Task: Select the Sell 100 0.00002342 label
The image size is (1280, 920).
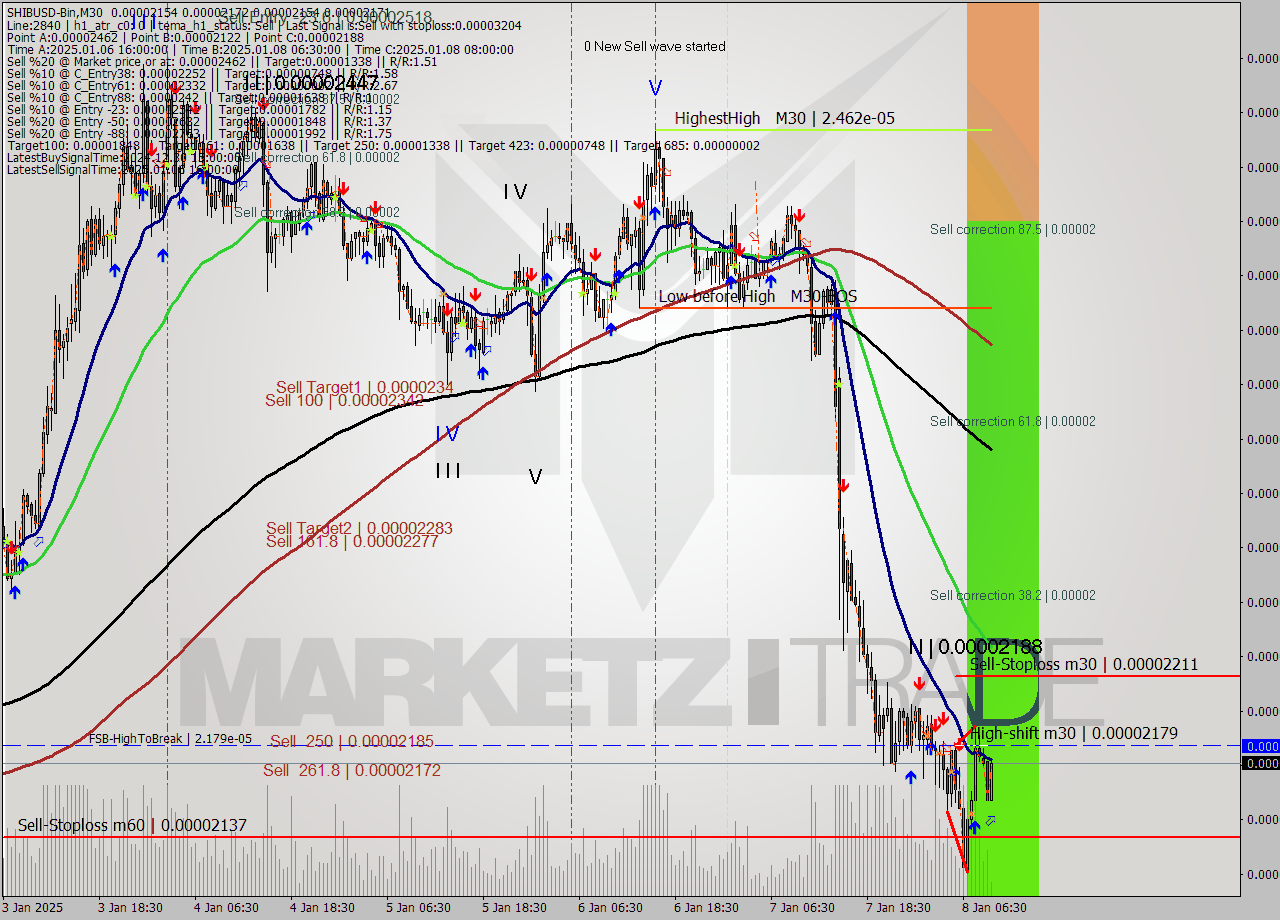Action: point(344,400)
